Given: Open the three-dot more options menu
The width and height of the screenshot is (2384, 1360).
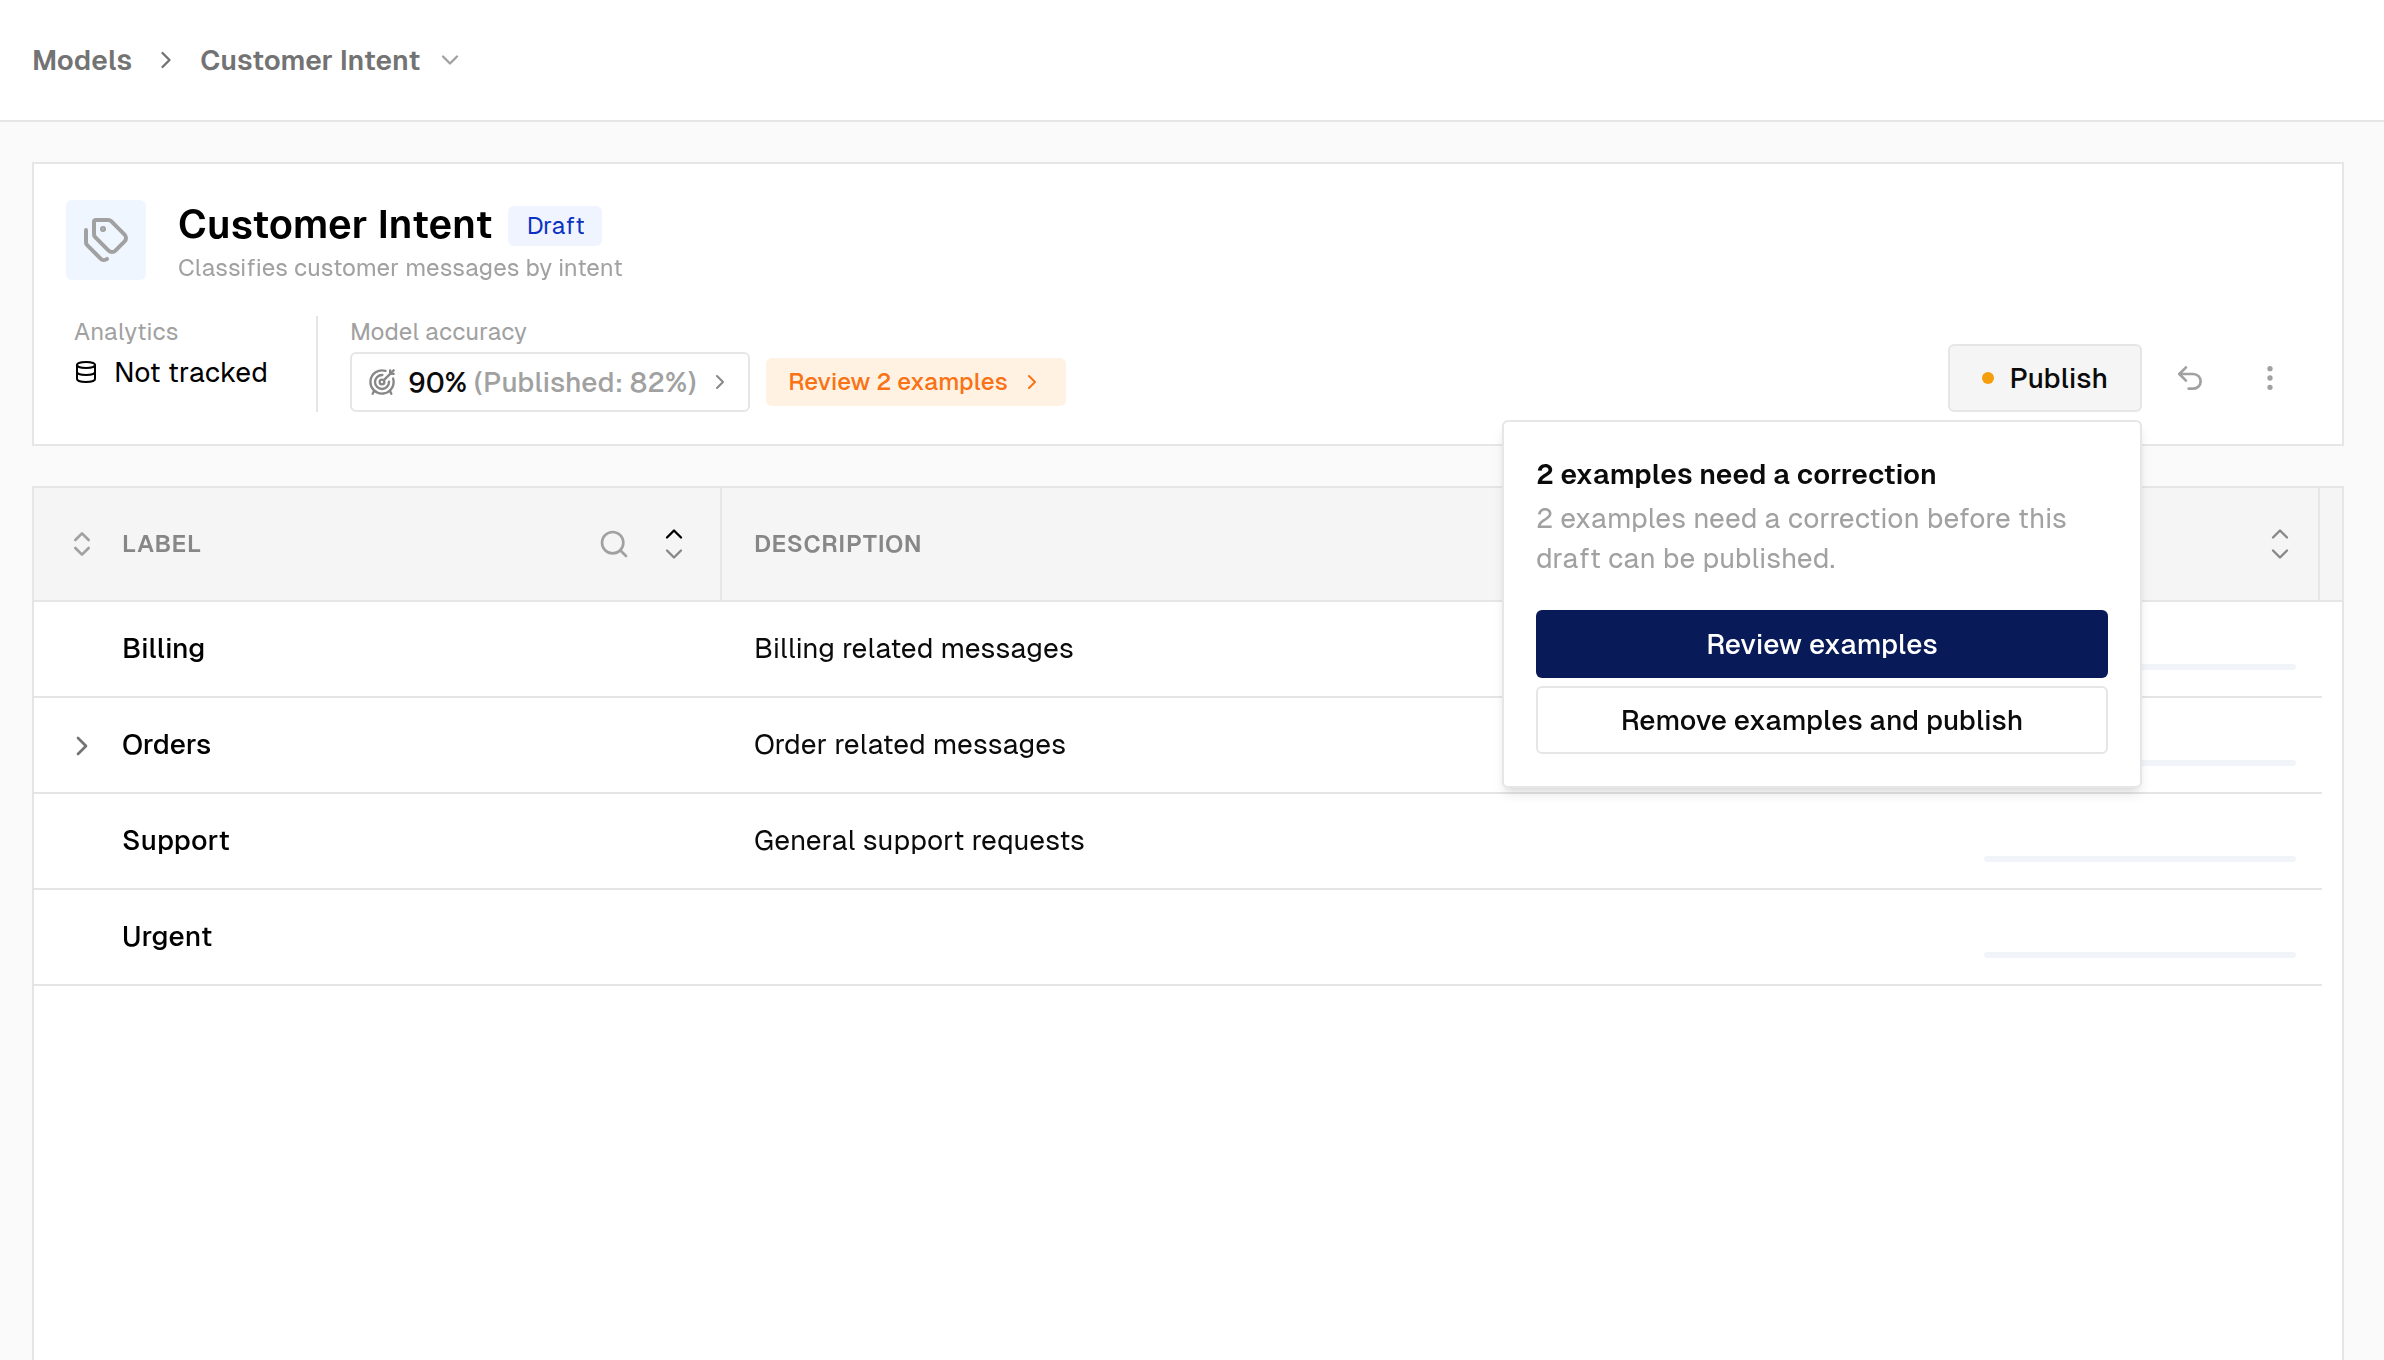Looking at the screenshot, I should point(2270,378).
